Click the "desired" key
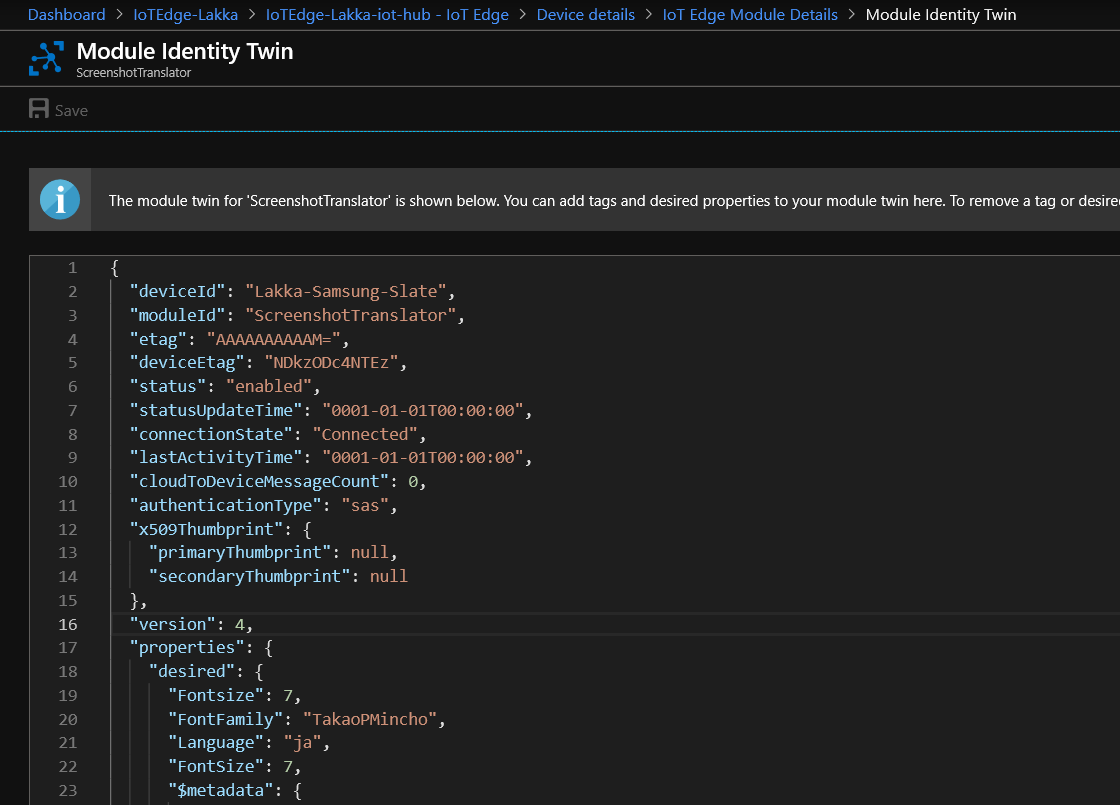The image size is (1120, 805). coord(192,671)
